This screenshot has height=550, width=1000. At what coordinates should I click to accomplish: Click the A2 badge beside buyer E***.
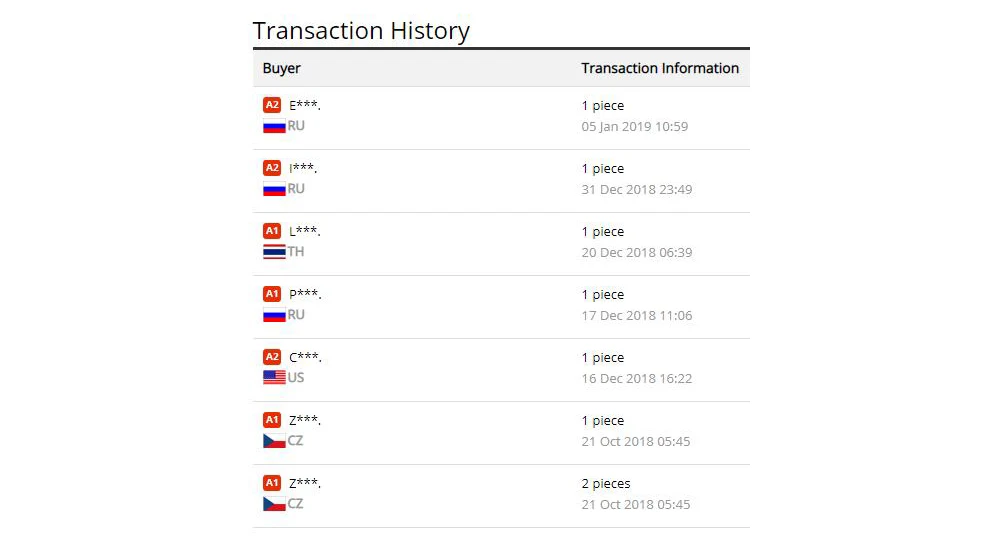tap(272, 105)
